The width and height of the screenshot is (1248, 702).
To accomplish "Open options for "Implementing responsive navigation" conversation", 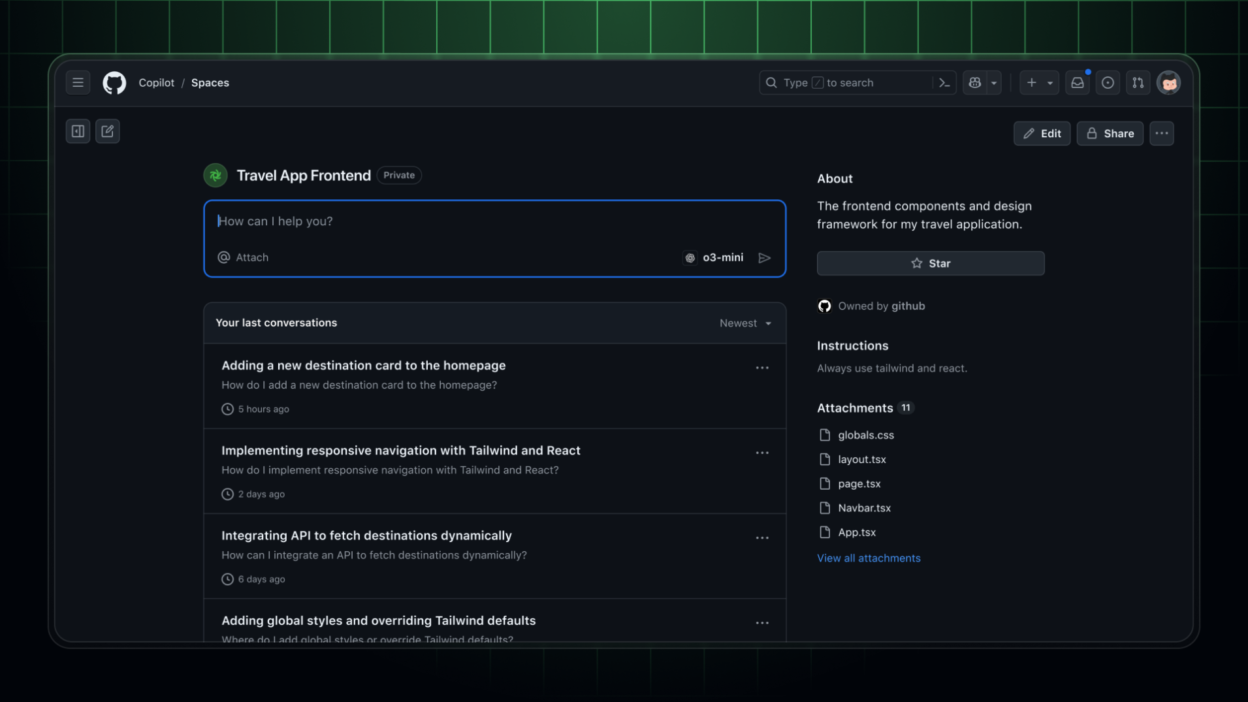I will pyautogui.click(x=762, y=453).
